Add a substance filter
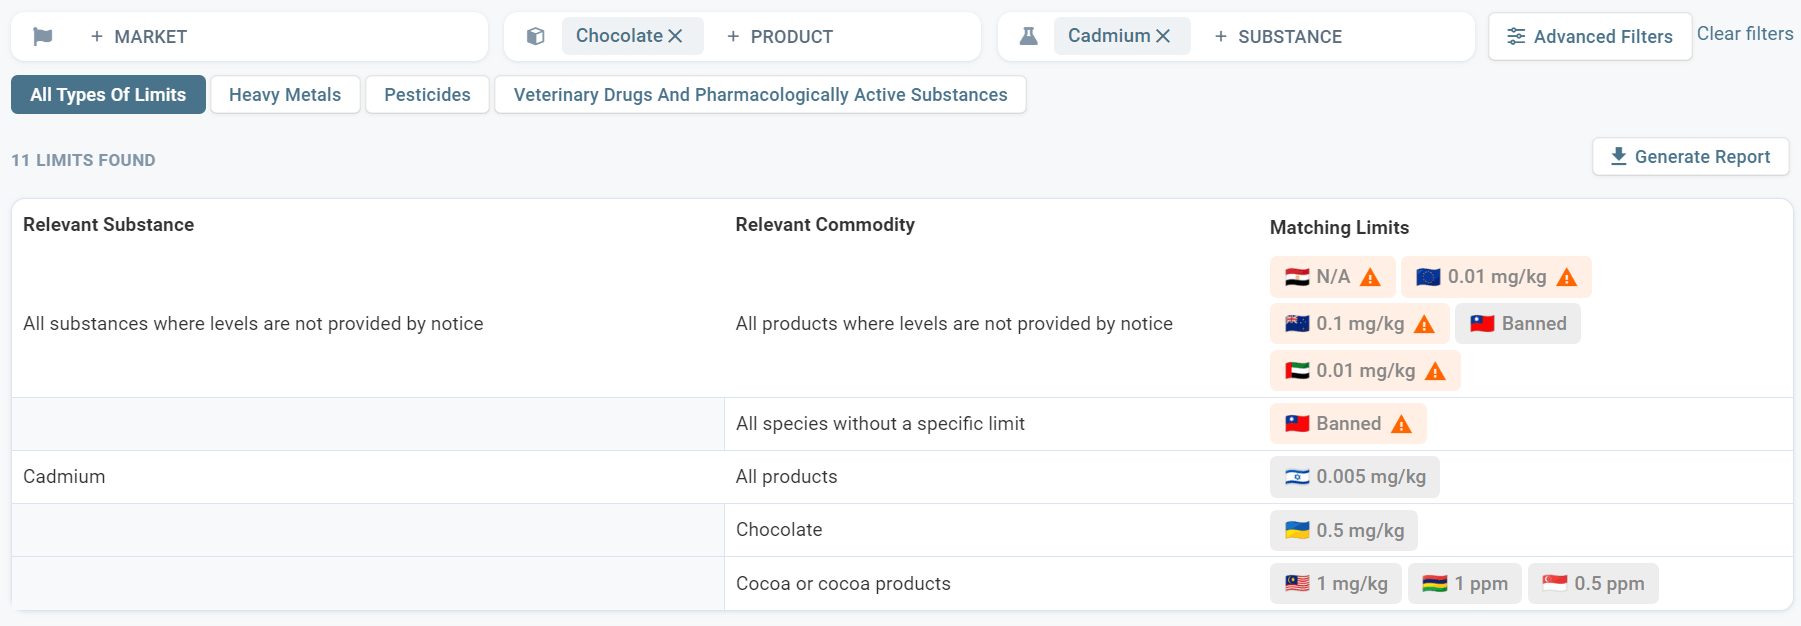1801x626 pixels. pyautogui.click(x=1278, y=37)
